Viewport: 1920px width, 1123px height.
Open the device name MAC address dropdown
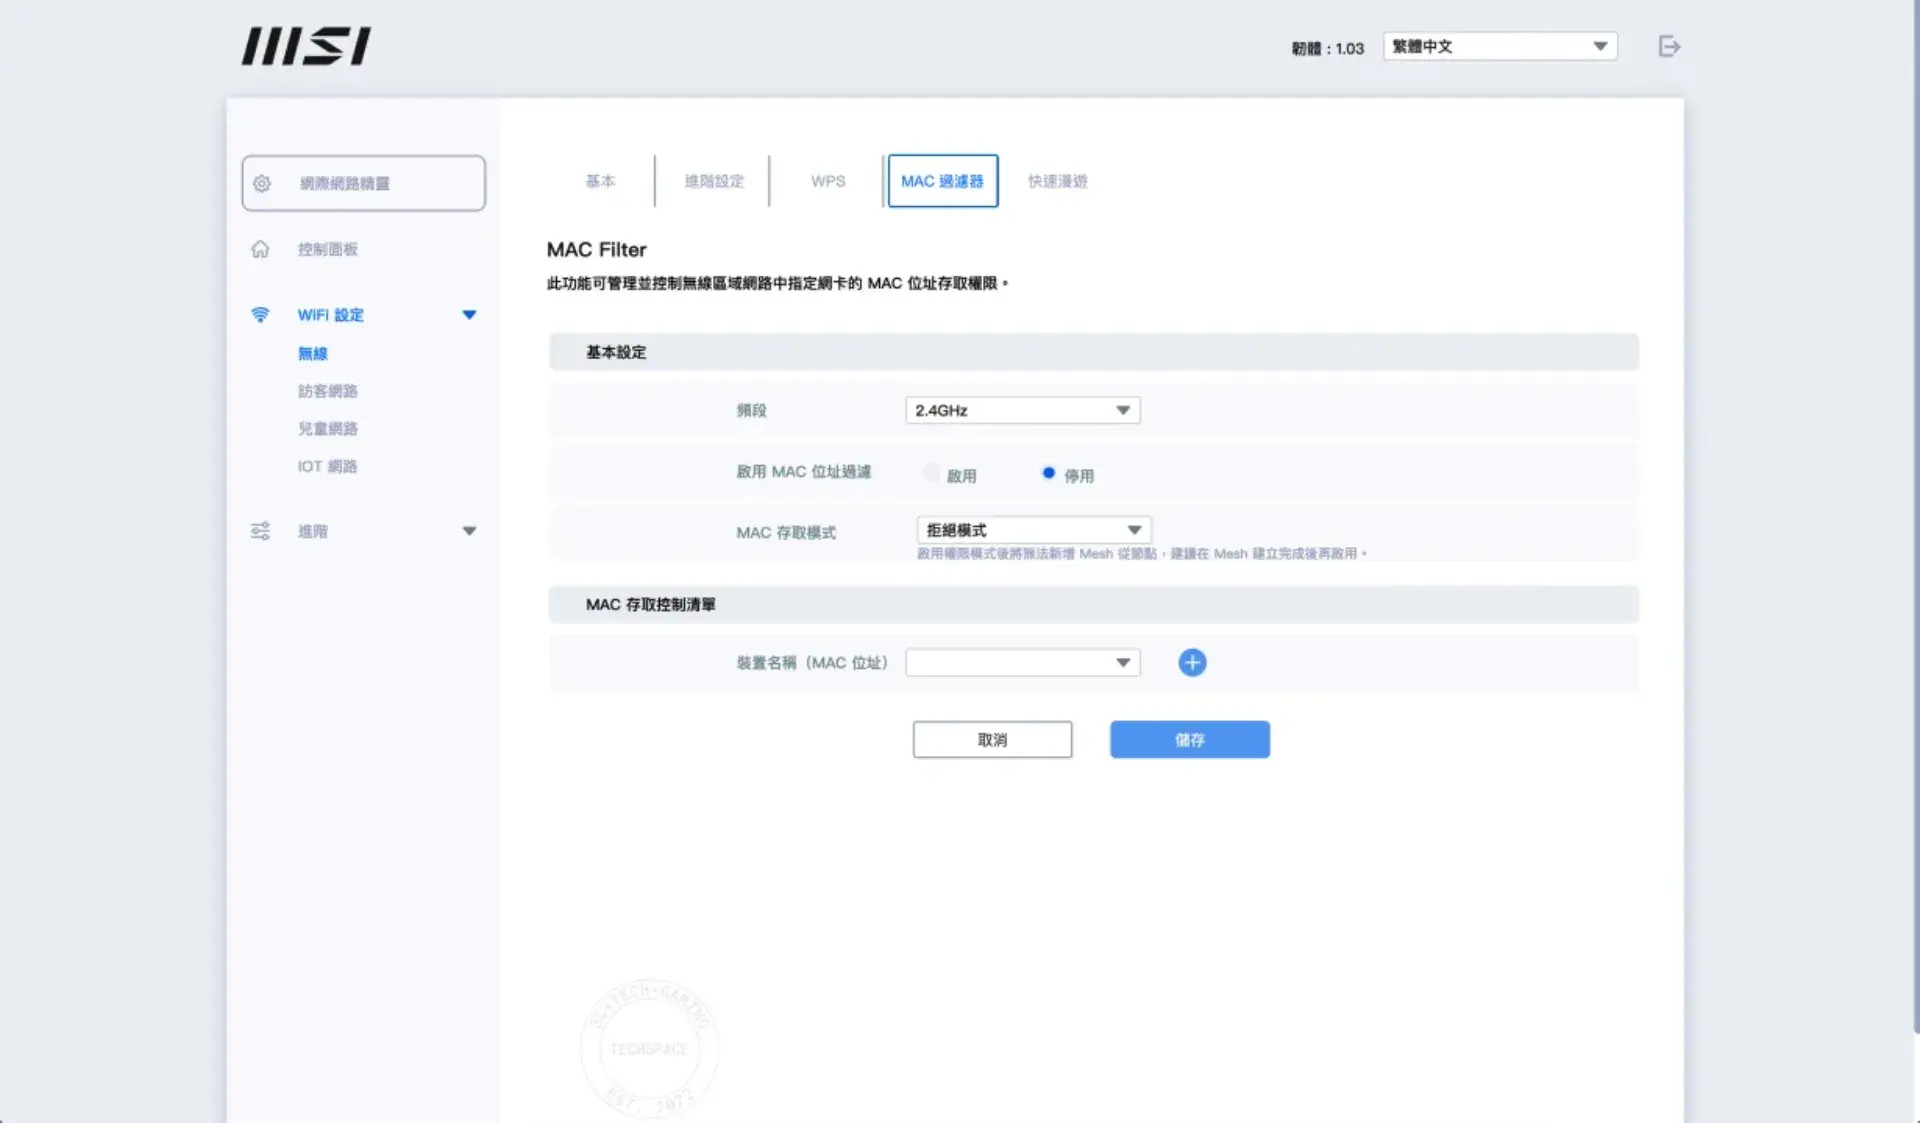click(x=1022, y=662)
